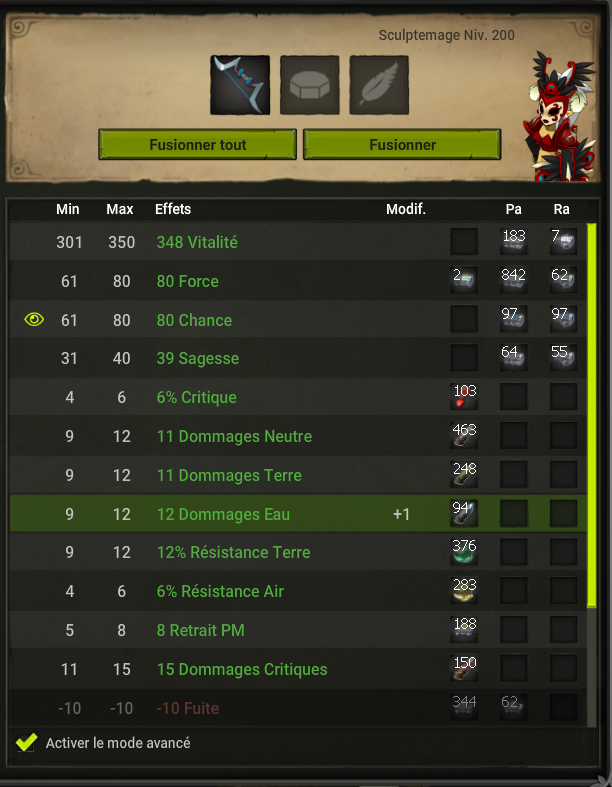The height and width of the screenshot is (787, 612).
Task: Click the Modif. column header
Action: [406, 209]
